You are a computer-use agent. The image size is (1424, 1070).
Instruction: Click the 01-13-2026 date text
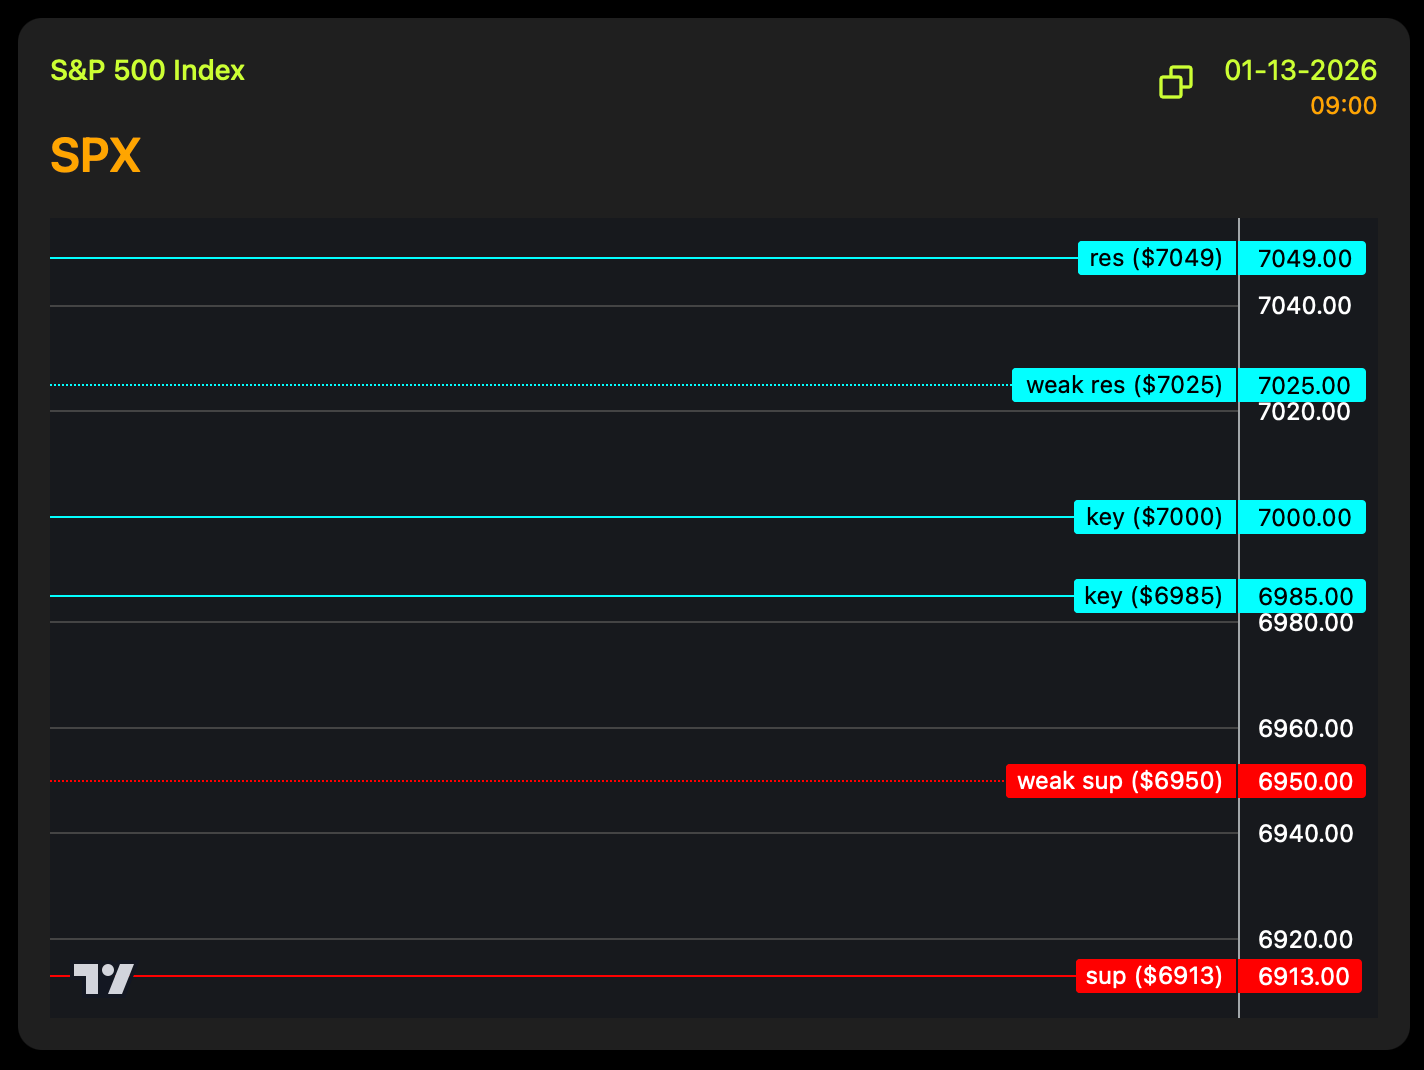click(x=1300, y=71)
